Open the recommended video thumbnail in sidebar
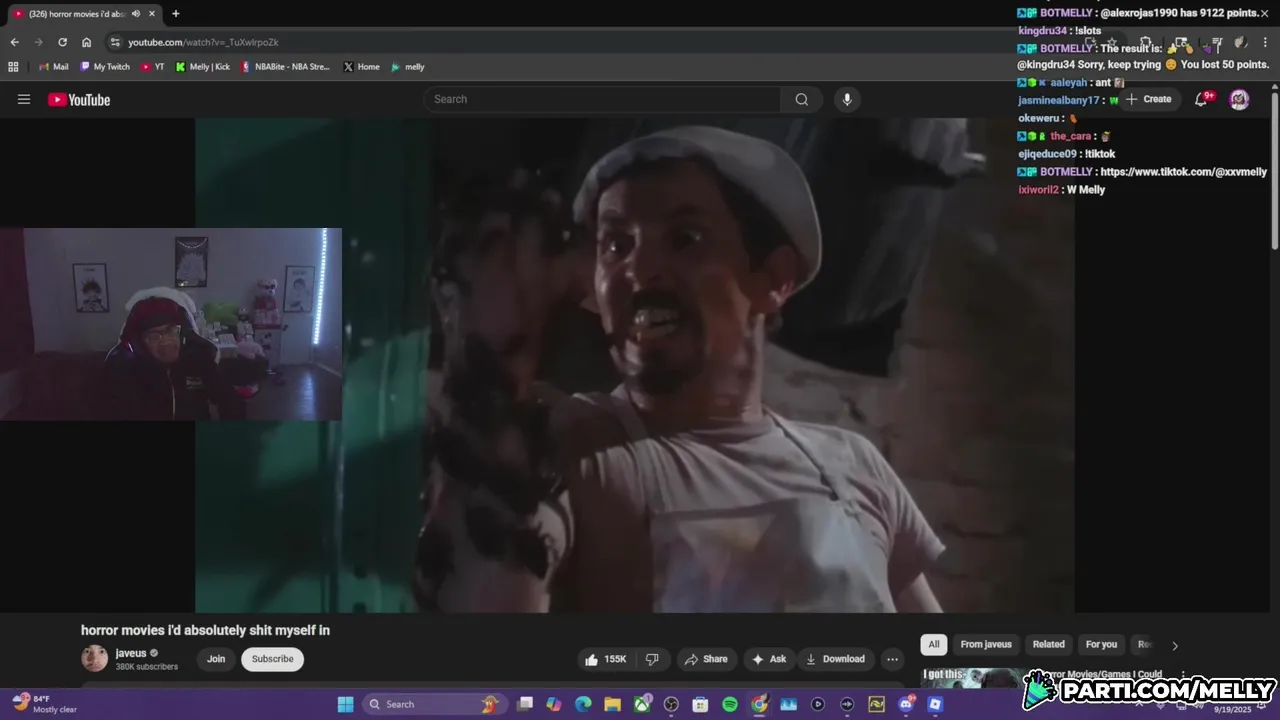Viewport: 1280px width, 720px height. coord(971,679)
